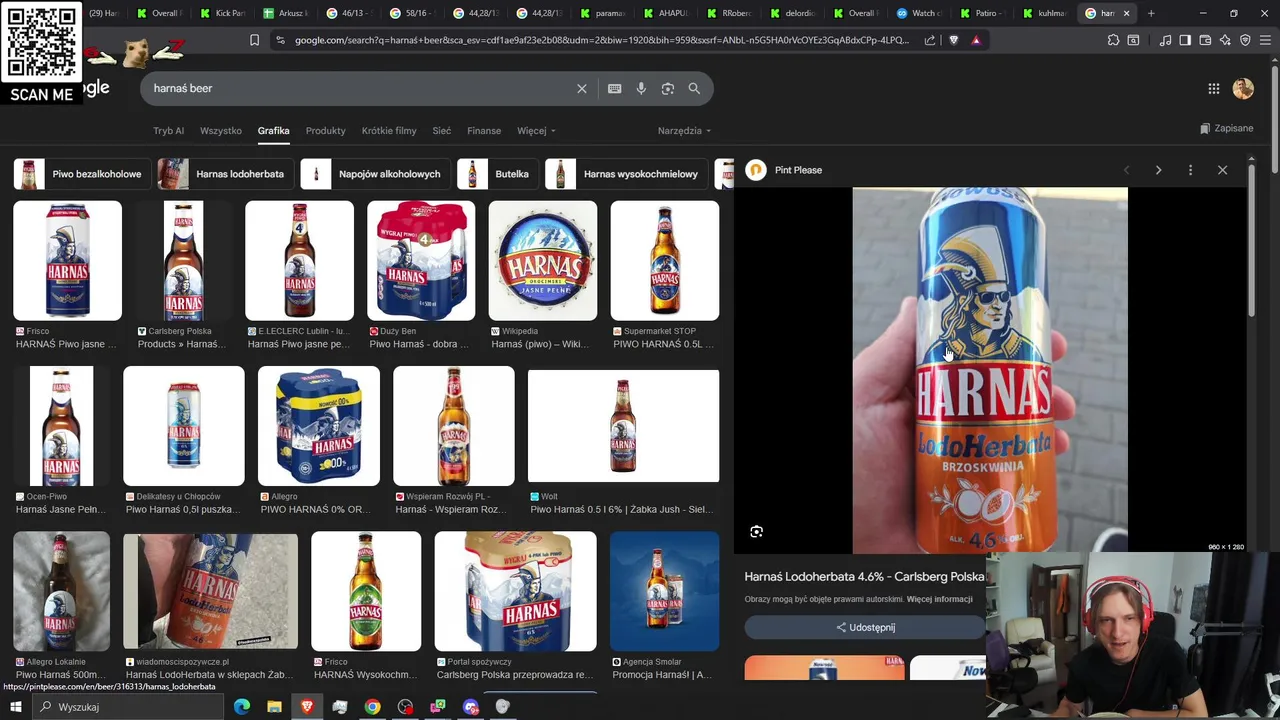Open Wolt Harnaś bottle thumbnail
1280x720 pixels.
(623, 426)
